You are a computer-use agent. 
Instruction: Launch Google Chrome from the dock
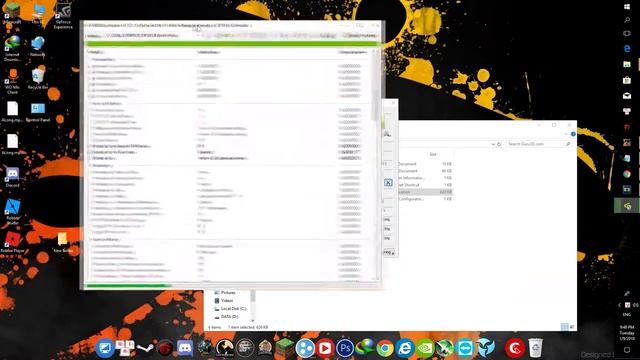coord(384,348)
